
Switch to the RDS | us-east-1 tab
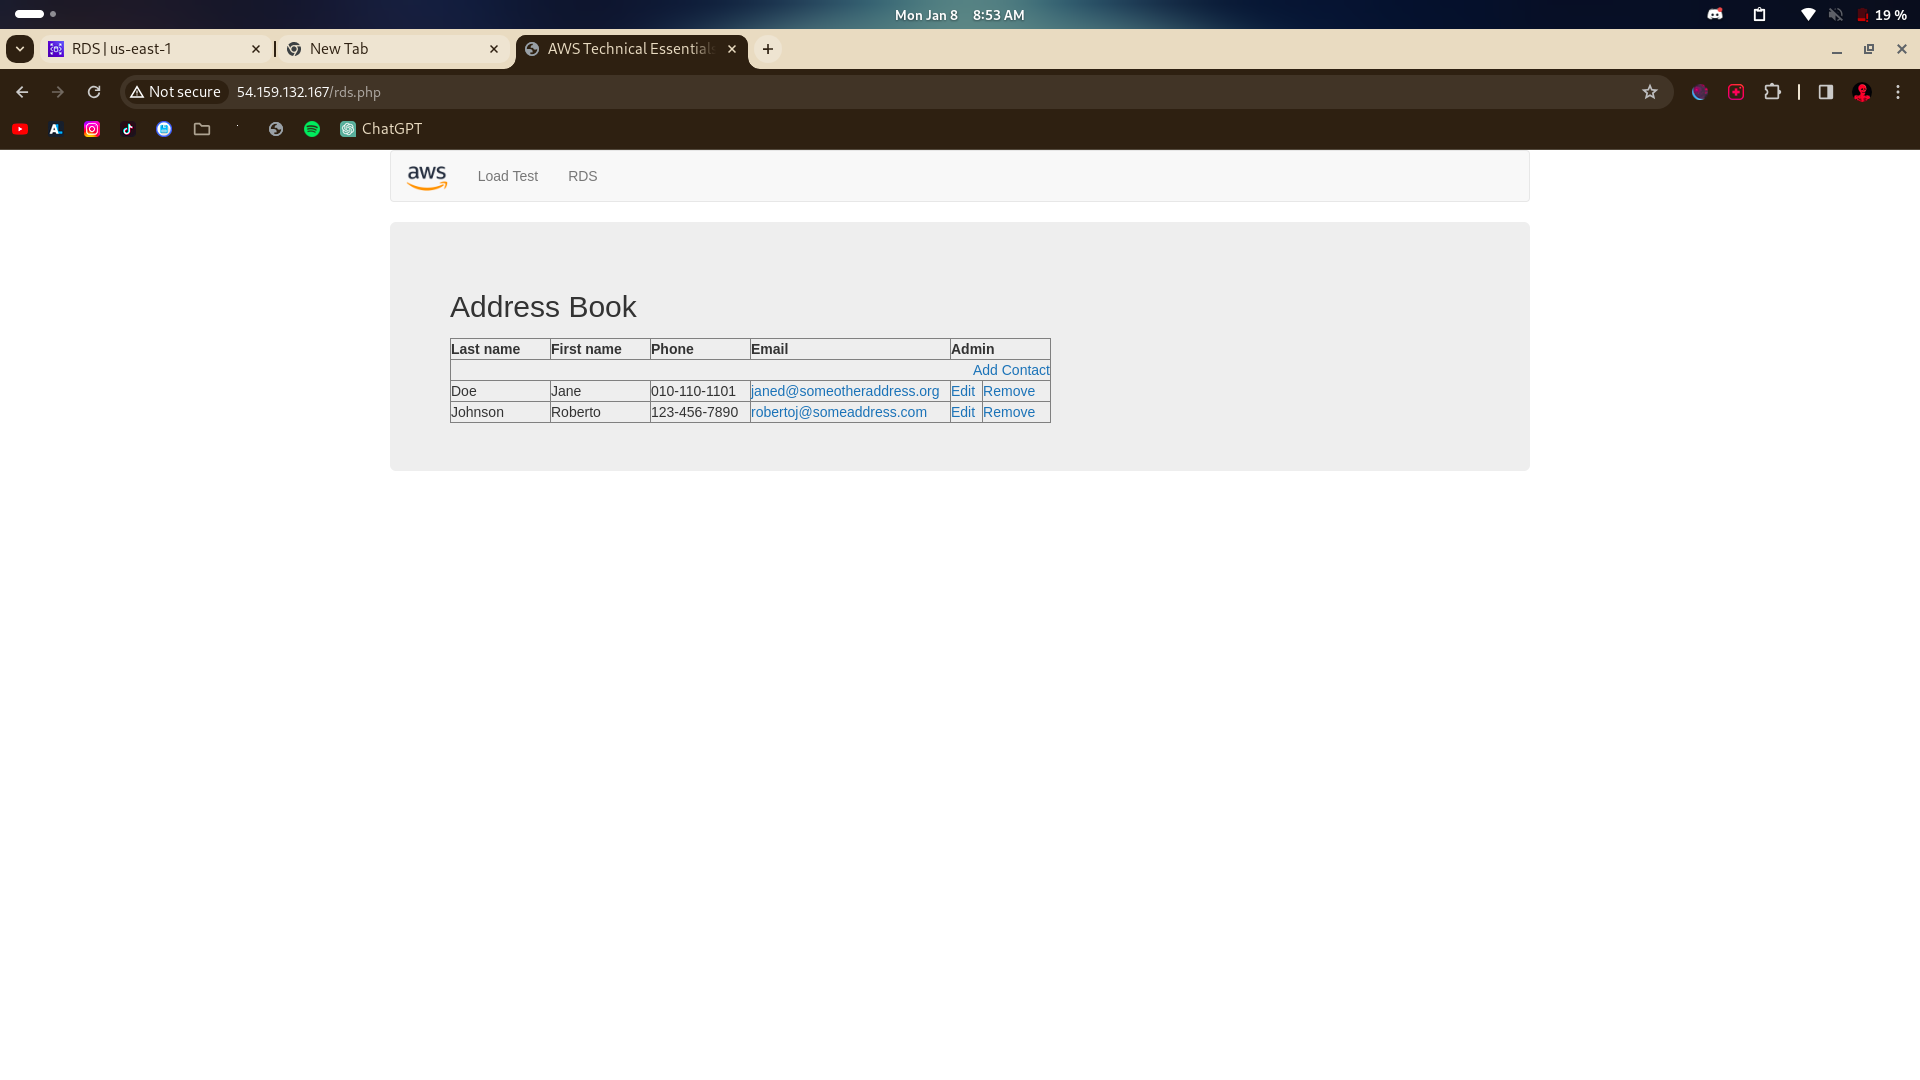[150, 49]
